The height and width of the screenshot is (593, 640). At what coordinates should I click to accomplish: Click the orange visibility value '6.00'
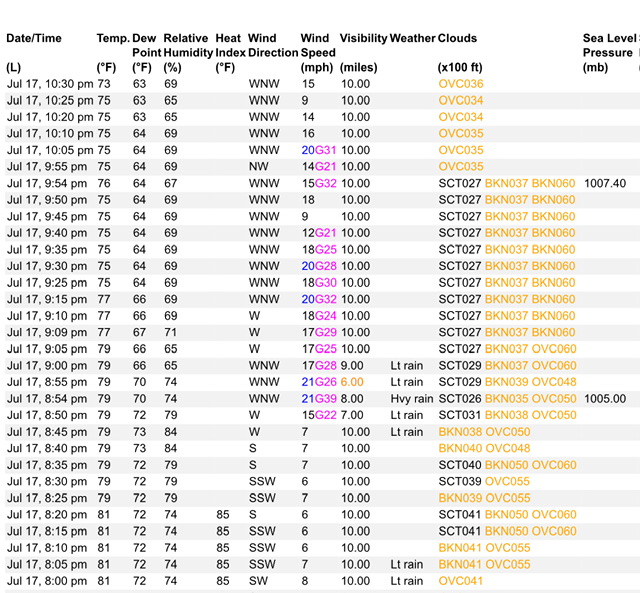(x=352, y=382)
